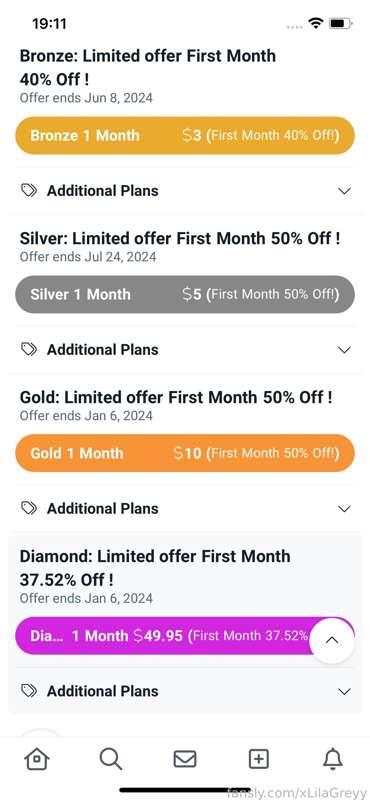Expand Additional Plans chevron under Gold
Image resolution: width=370 pixels, height=800 pixels.
344,509
